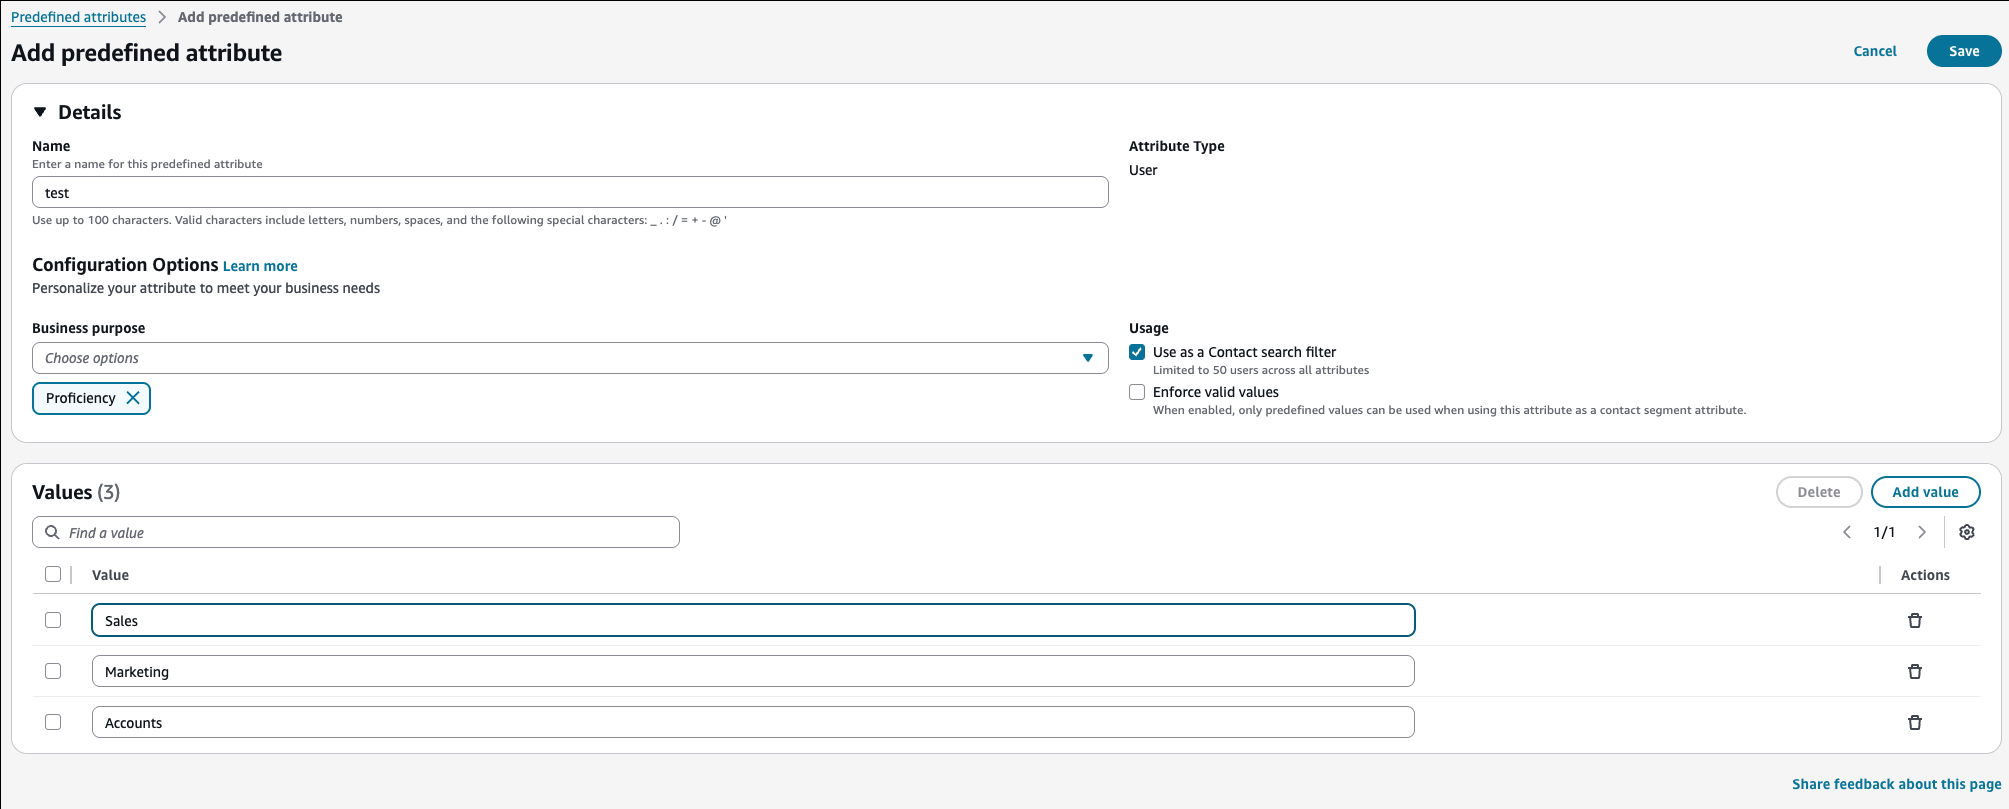Click the Add value button

1924,492
